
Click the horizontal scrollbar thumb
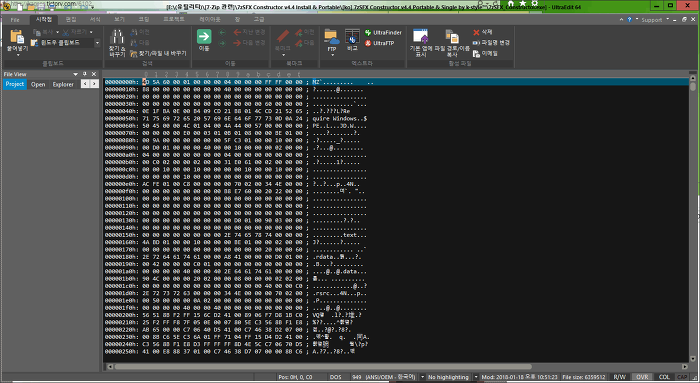pyautogui.click(x=323, y=367)
